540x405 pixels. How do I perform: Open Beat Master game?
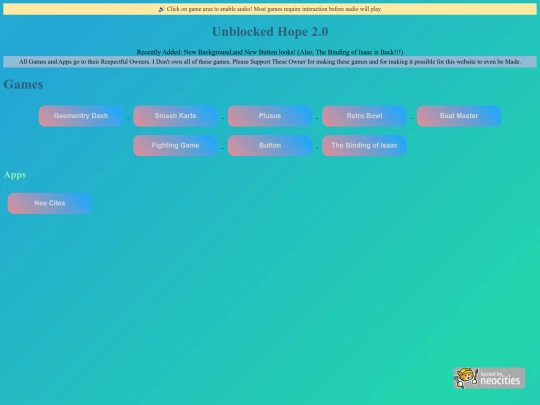coord(459,116)
